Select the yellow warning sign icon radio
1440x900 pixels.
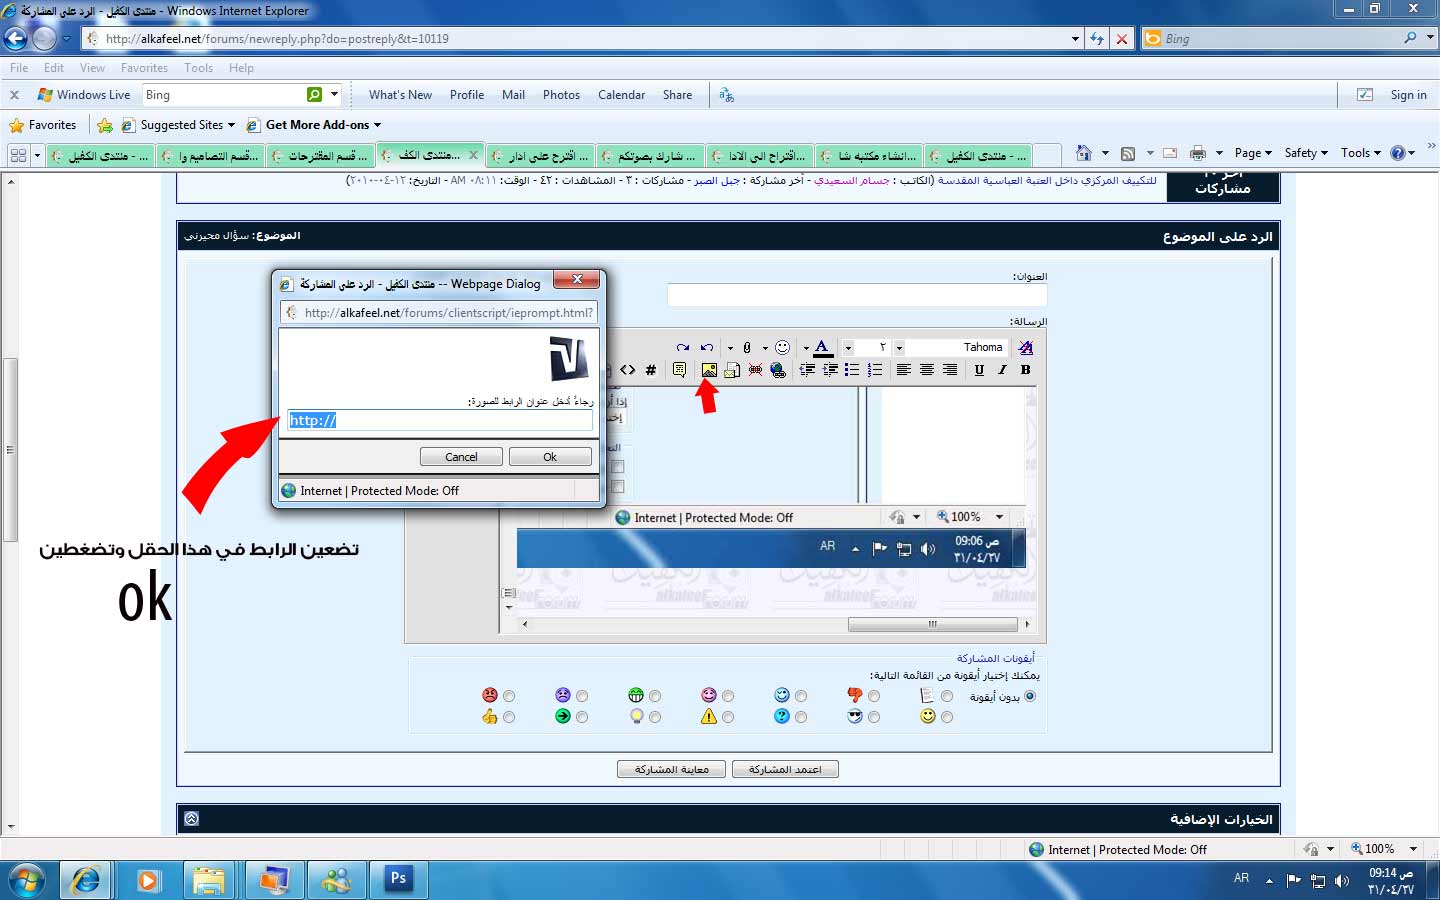(728, 717)
